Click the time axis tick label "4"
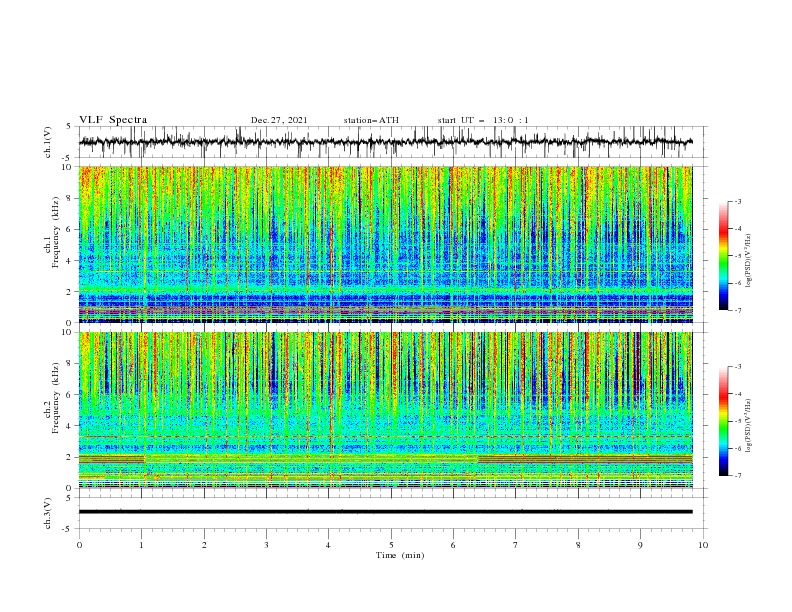 click(329, 545)
